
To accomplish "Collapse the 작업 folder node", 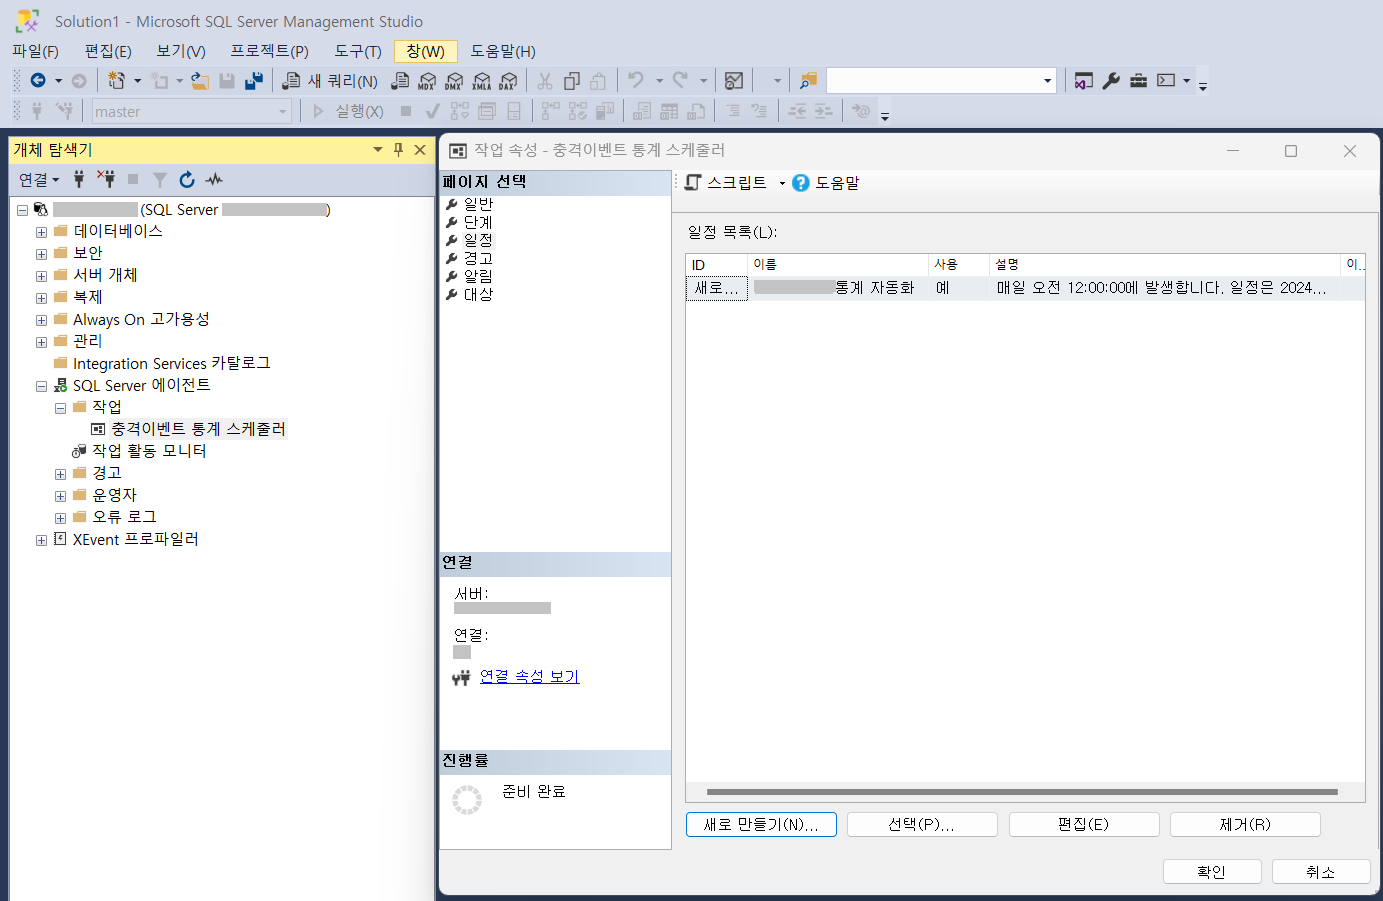I will click(60, 408).
